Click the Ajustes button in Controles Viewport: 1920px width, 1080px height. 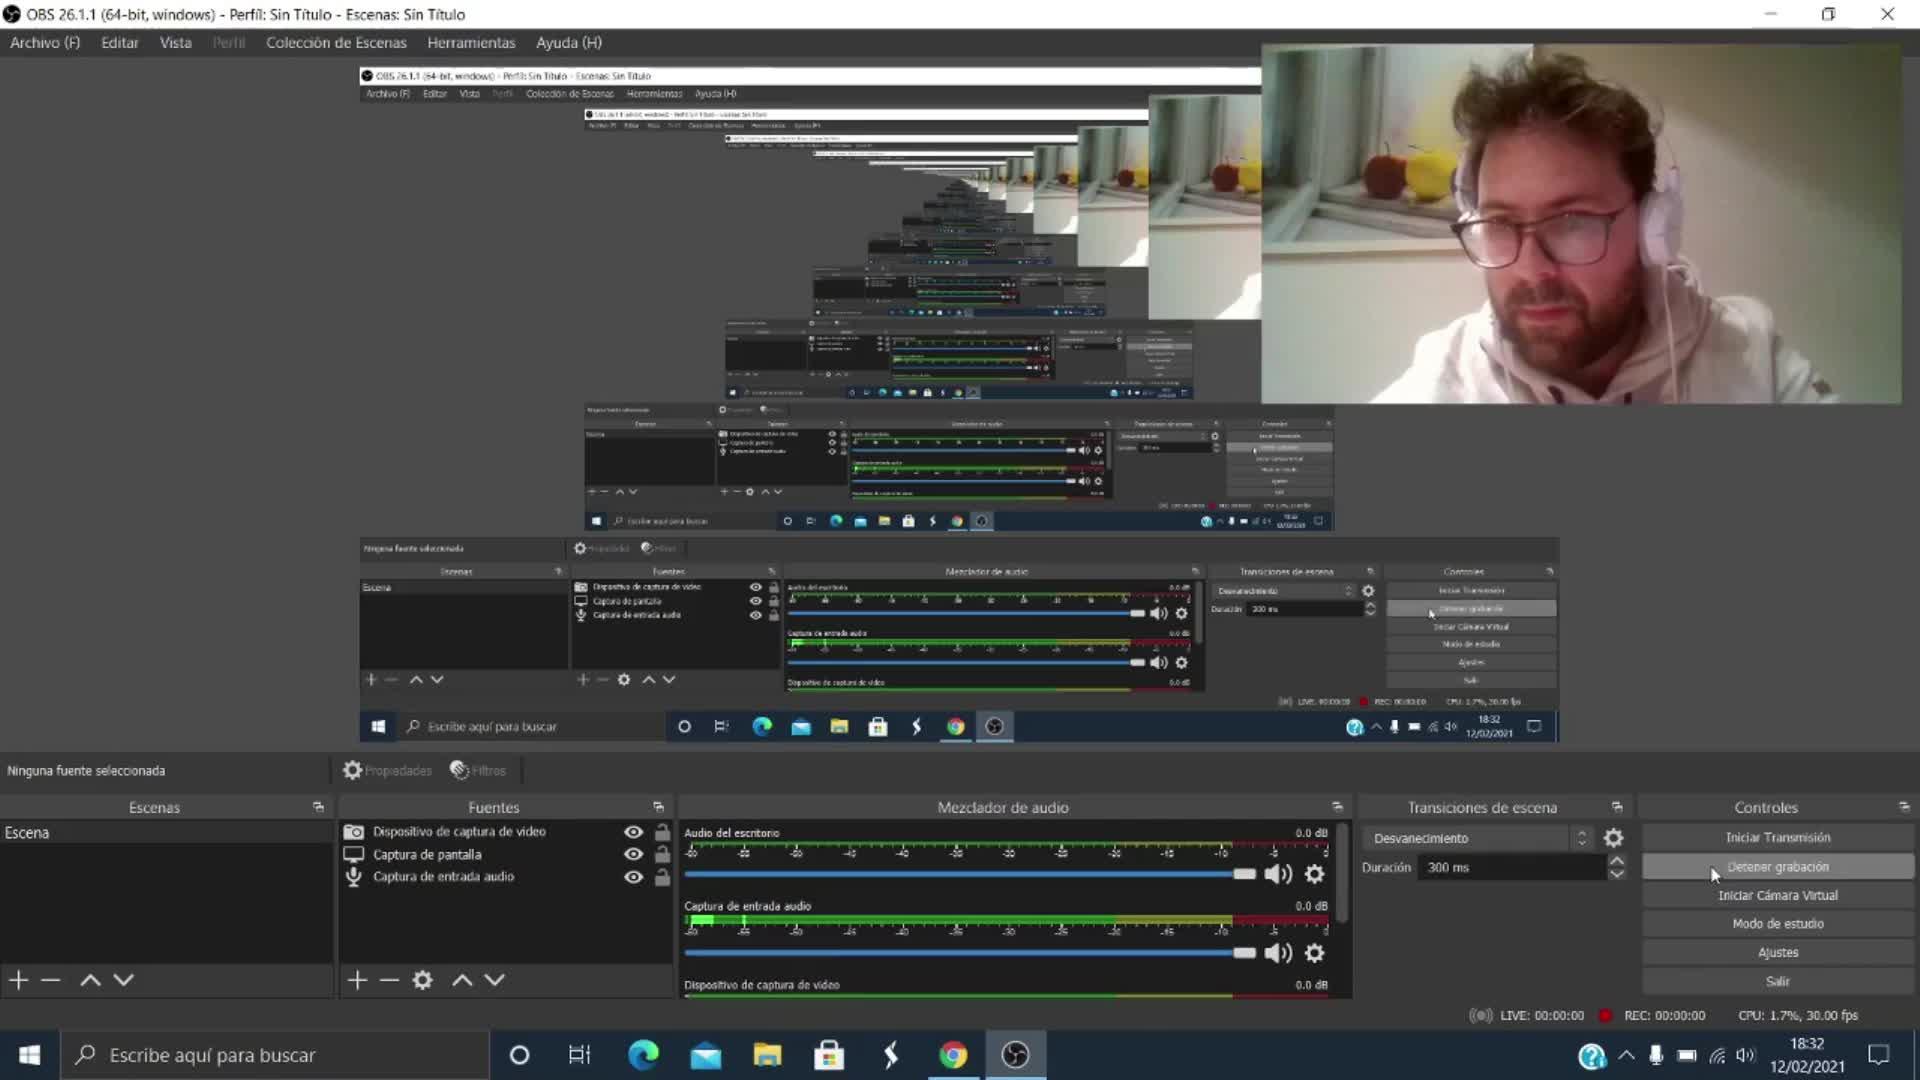(1777, 952)
